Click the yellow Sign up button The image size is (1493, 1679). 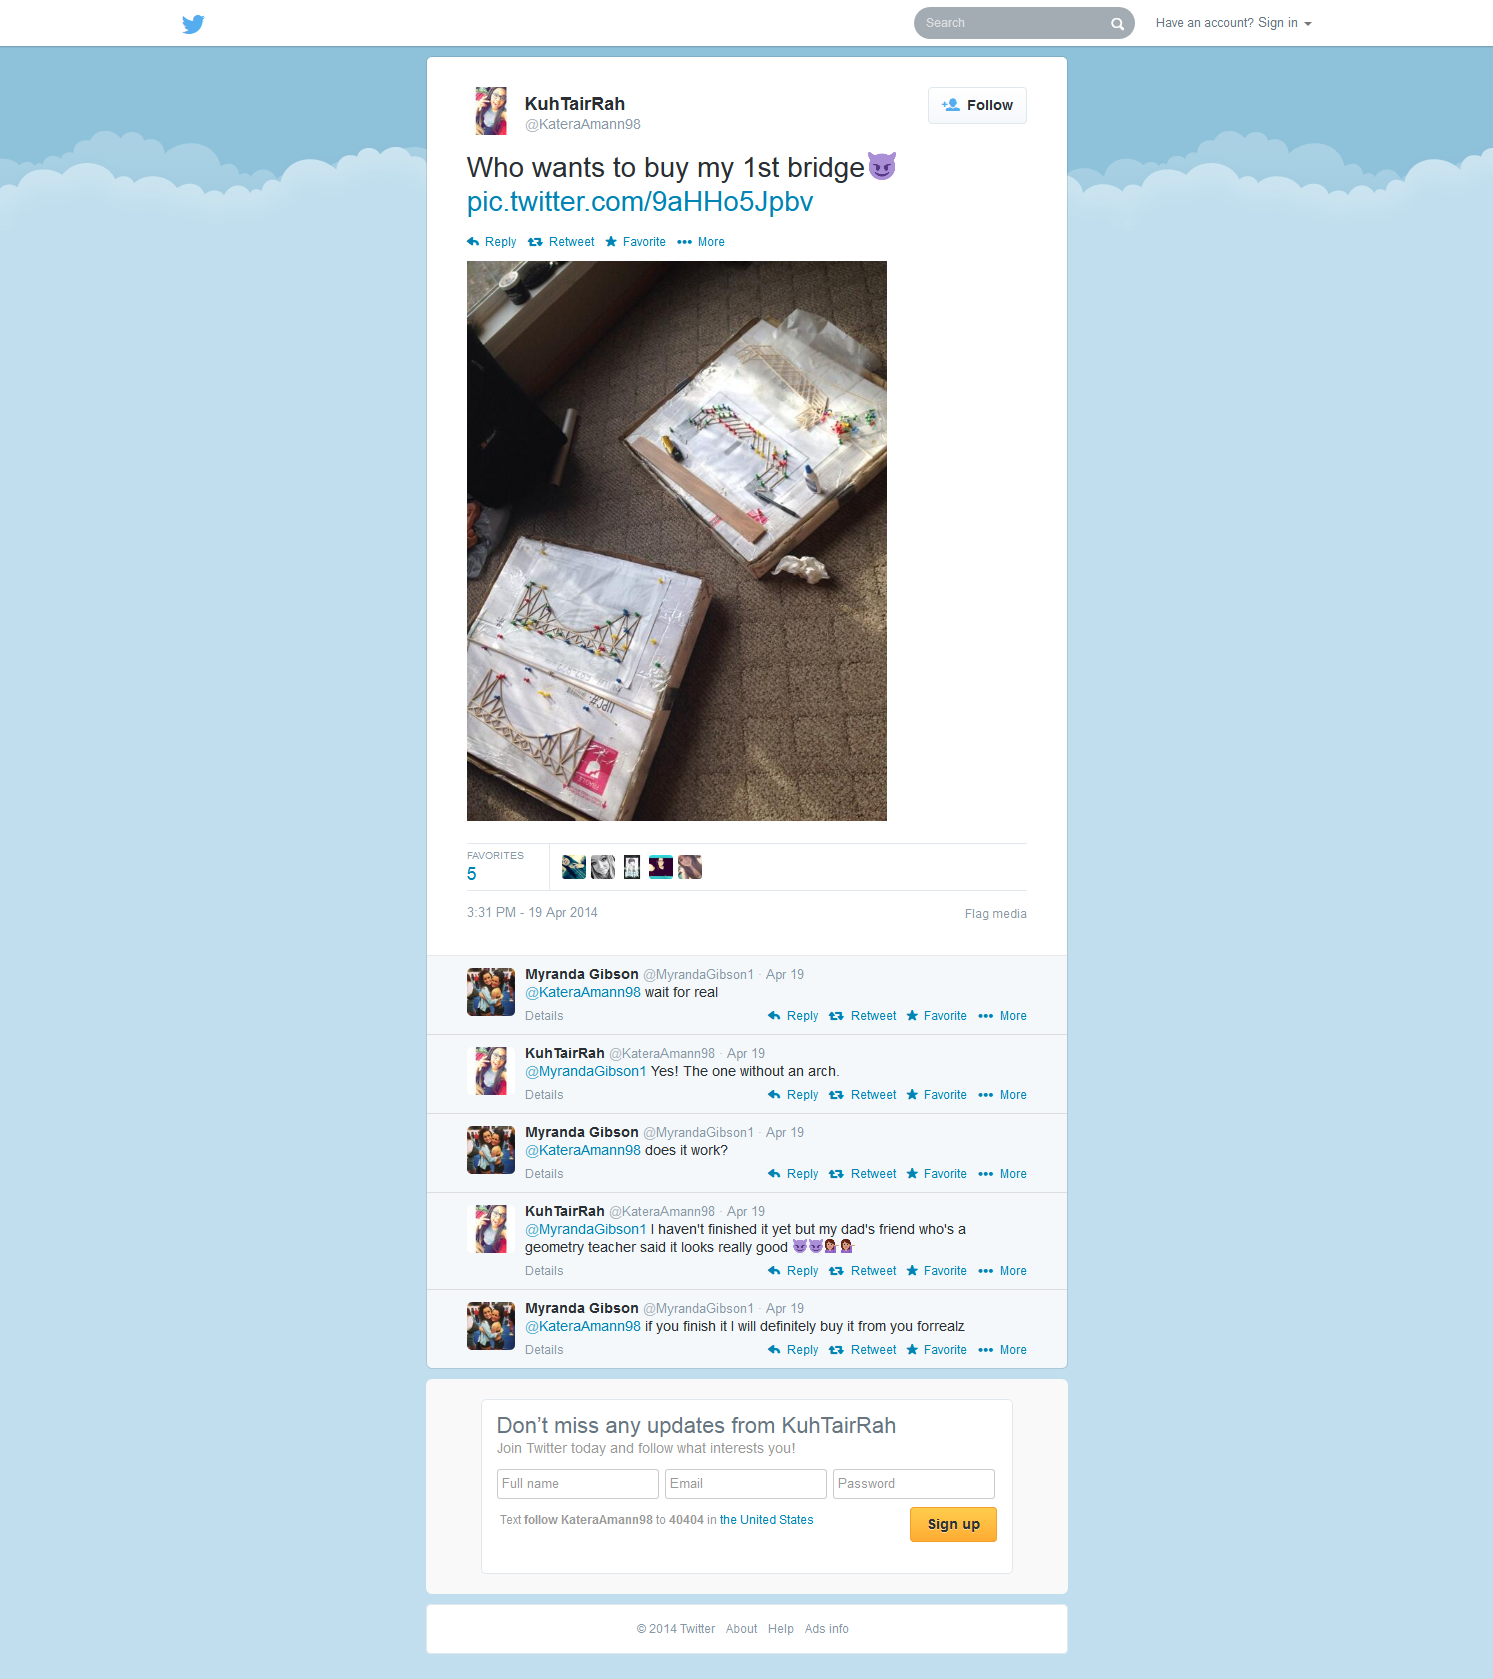pyautogui.click(x=953, y=1524)
